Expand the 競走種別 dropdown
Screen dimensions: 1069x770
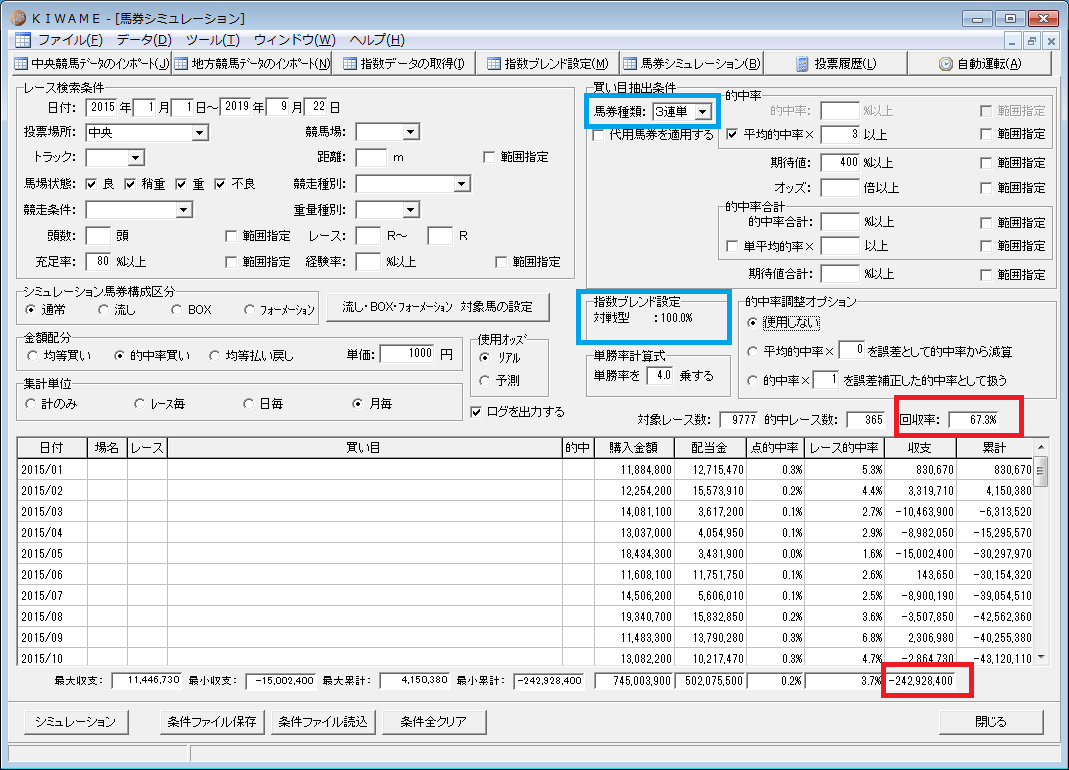[x=462, y=184]
